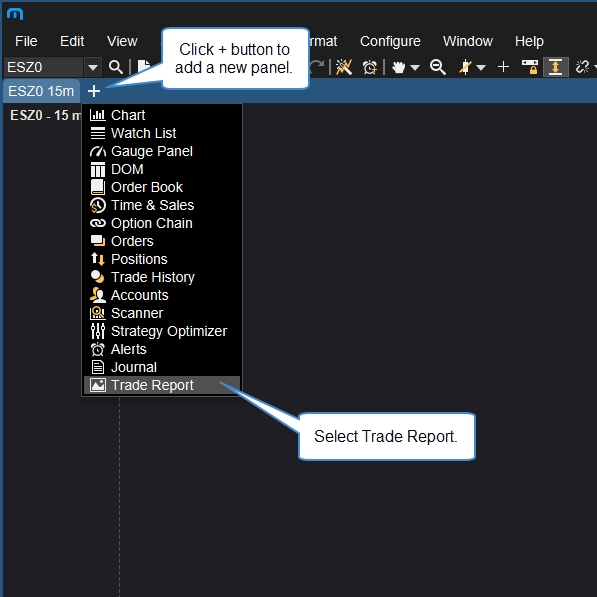Open the hand tool dropdown arrow

415,68
